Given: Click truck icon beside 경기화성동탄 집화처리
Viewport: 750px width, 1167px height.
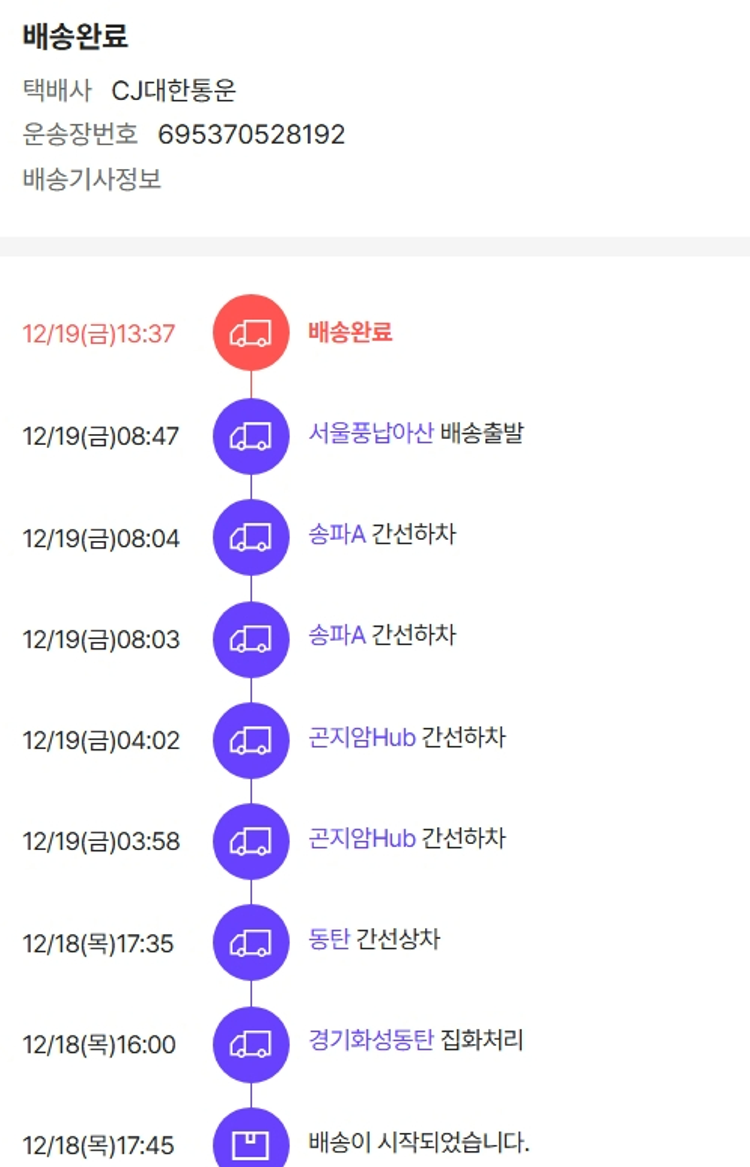Looking at the screenshot, I should pyautogui.click(x=251, y=1045).
